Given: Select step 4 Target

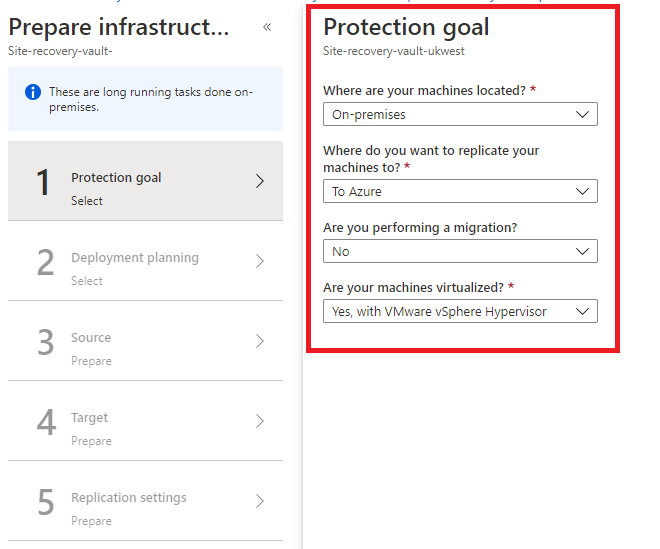Looking at the screenshot, I should [x=145, y=421].
